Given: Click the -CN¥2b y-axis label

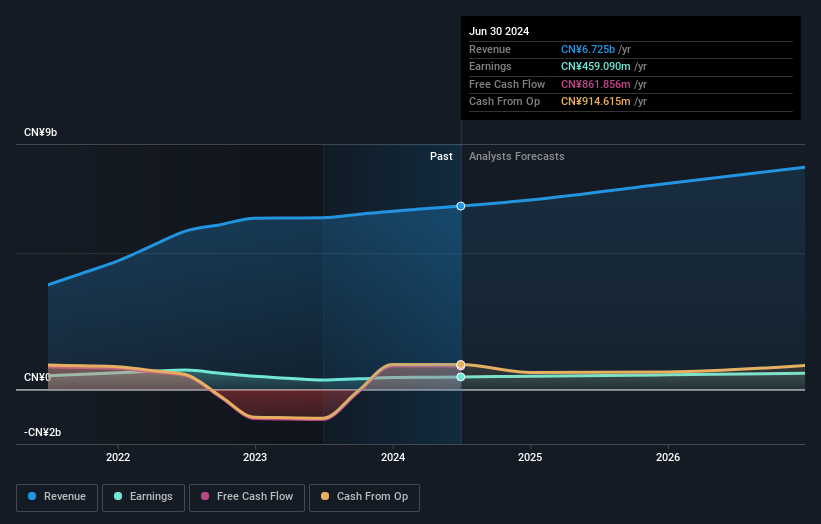Looking at the screenshot, I should pyautogui.click(x=42, y=432).
